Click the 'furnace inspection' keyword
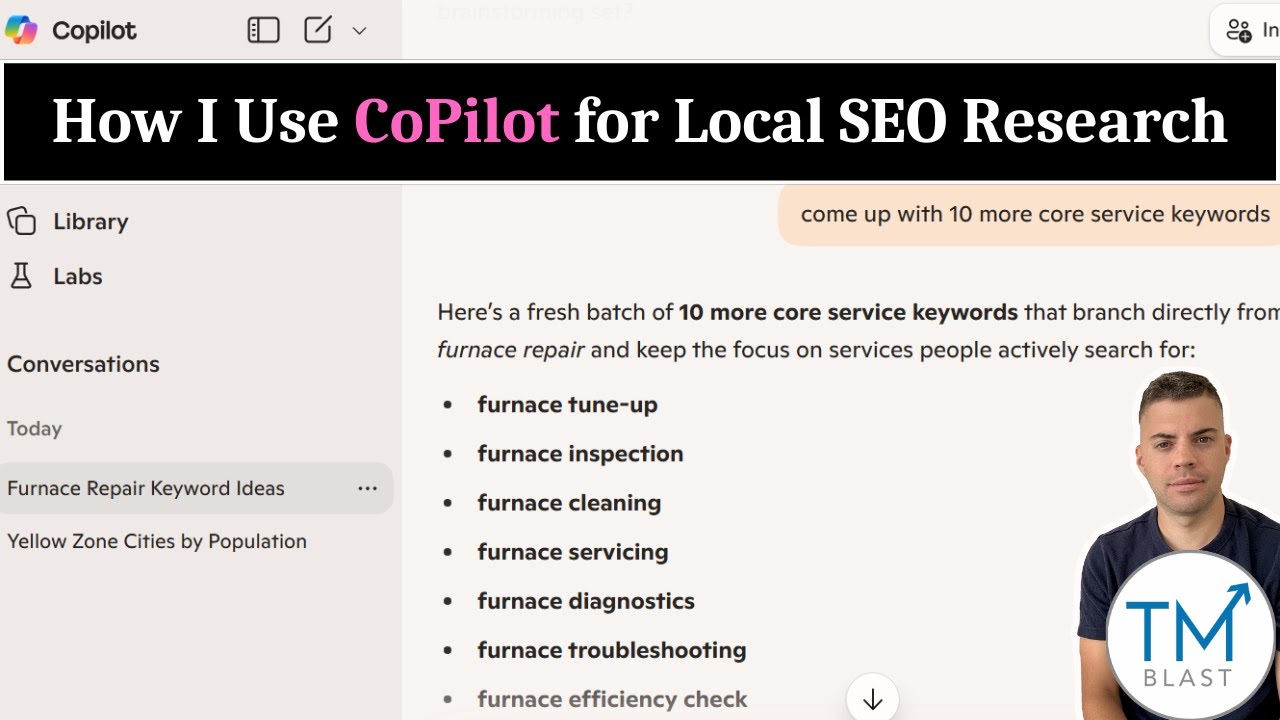This screenshot has height=720, width=1280. [580, 453]
